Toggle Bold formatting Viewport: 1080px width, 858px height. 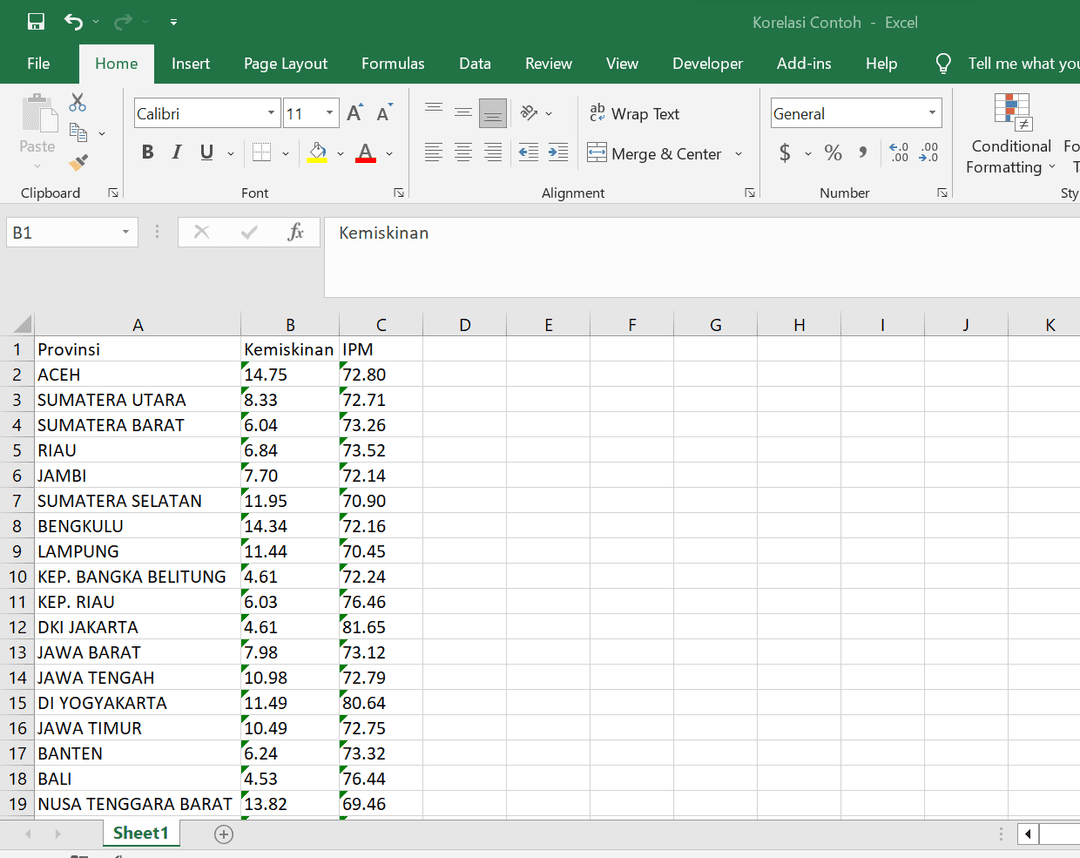[147, 152]
